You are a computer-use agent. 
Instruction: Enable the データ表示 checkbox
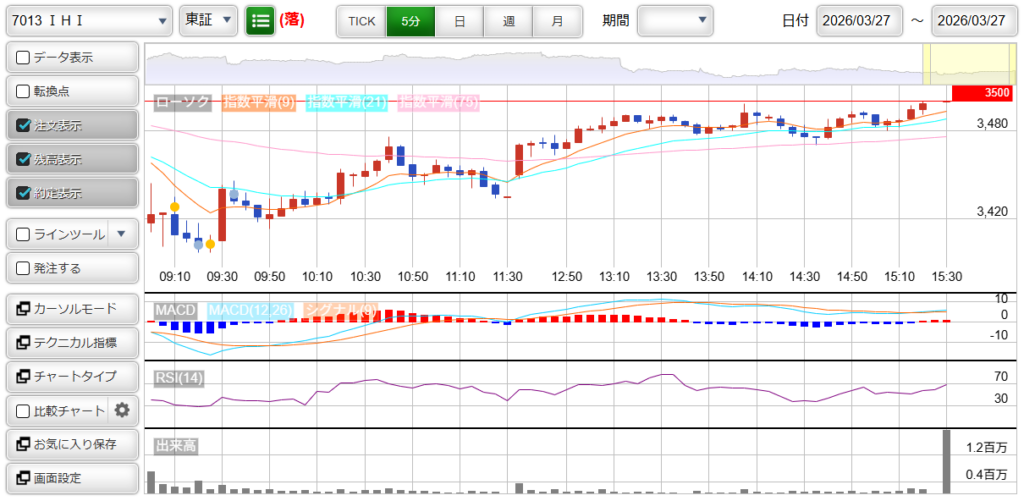click(x=23, y=58)
